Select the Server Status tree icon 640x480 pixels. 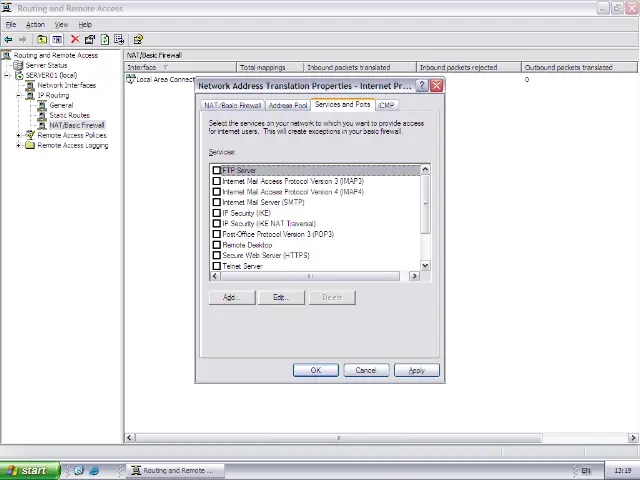(18, 65)
